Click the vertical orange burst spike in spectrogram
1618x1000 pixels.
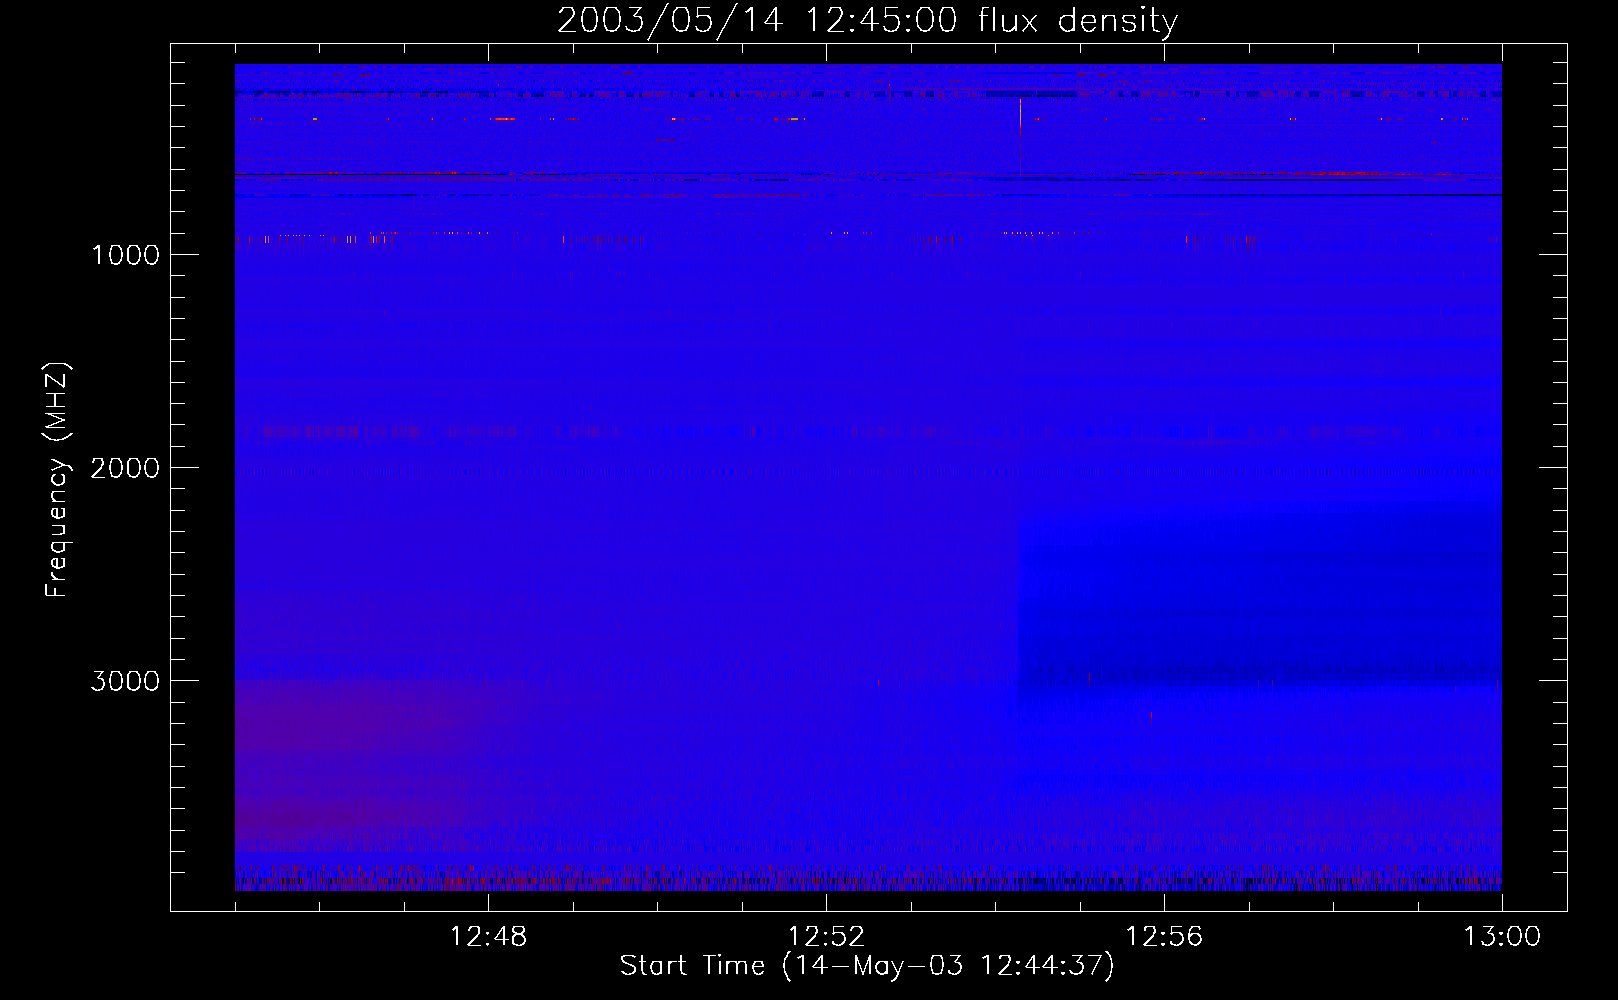[1020, 137]
